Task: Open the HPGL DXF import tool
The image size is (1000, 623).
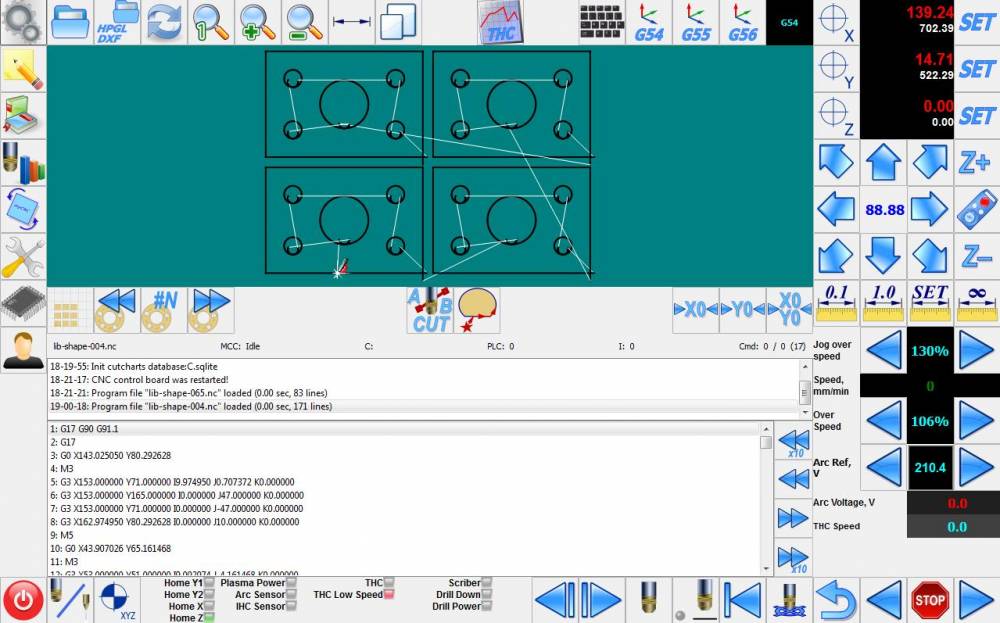Action: 117,22
